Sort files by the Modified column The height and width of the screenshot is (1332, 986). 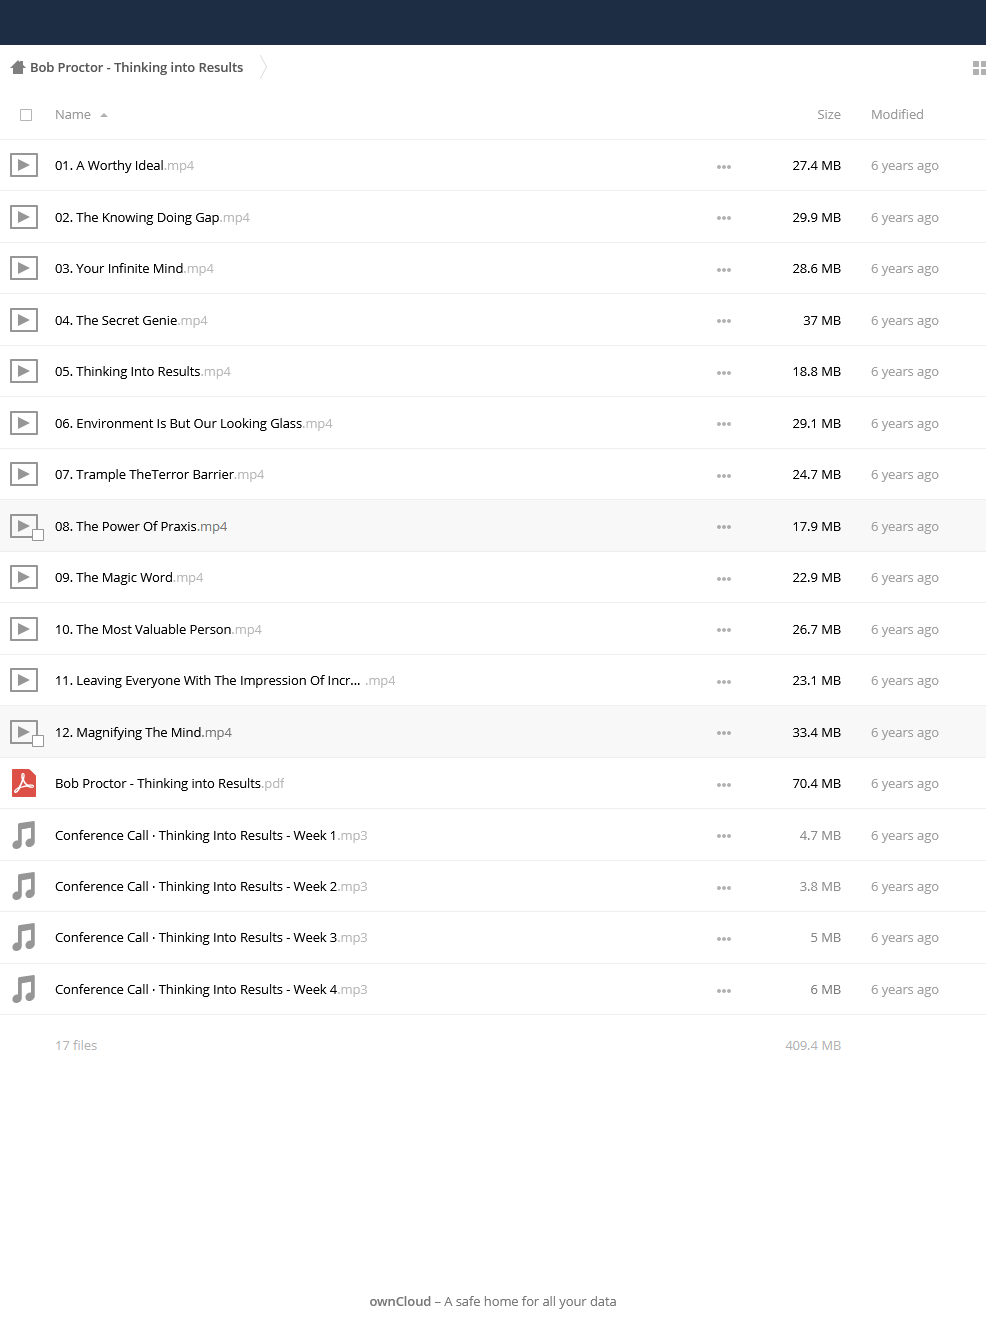(897, 115)
